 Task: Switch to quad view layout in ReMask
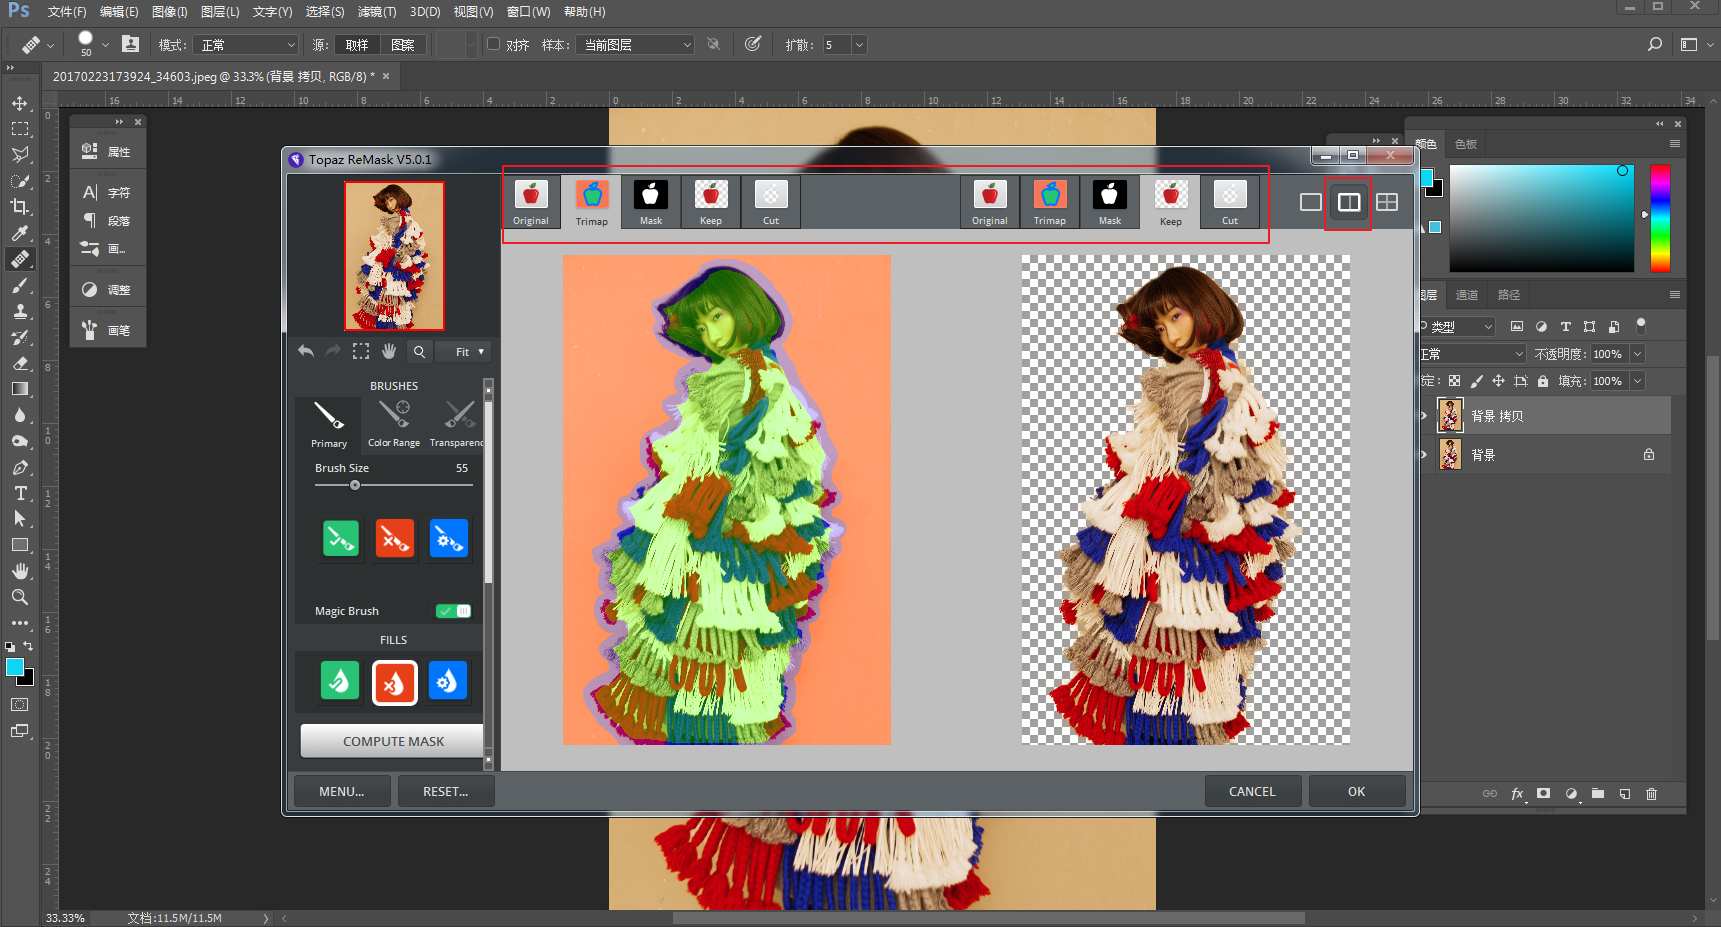click(x=1387, y=202)
